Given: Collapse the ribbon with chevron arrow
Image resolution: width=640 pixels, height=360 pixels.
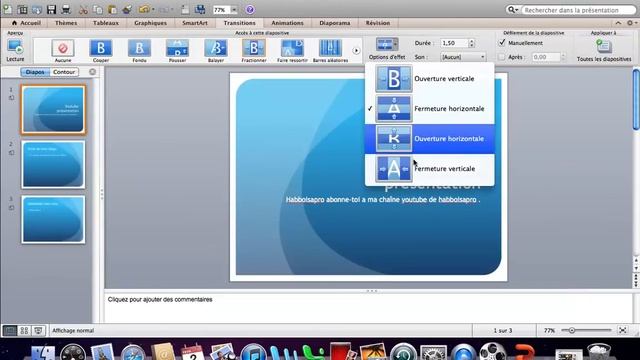Looking at the screenshot, I should pyautogui.click(x=618, y=23).
